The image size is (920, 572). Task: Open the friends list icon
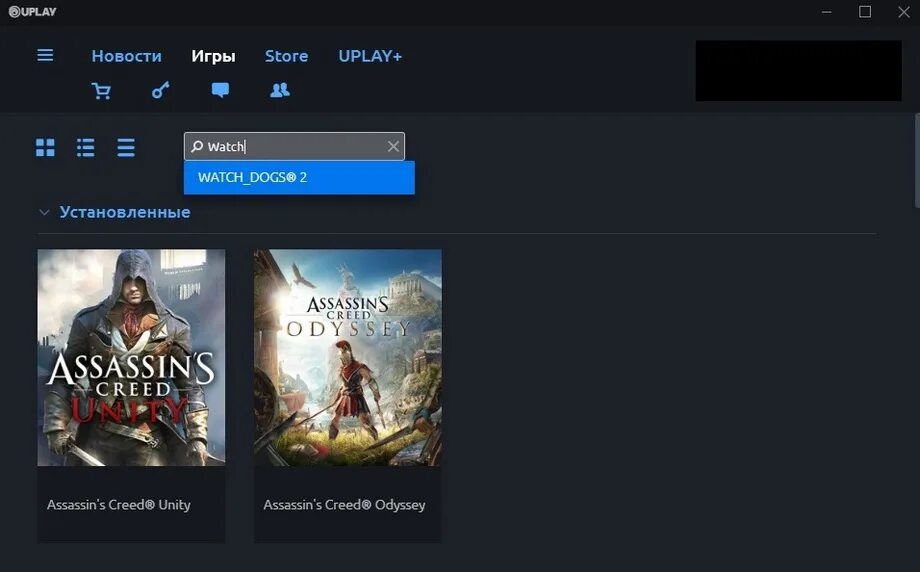coord(280,90)
